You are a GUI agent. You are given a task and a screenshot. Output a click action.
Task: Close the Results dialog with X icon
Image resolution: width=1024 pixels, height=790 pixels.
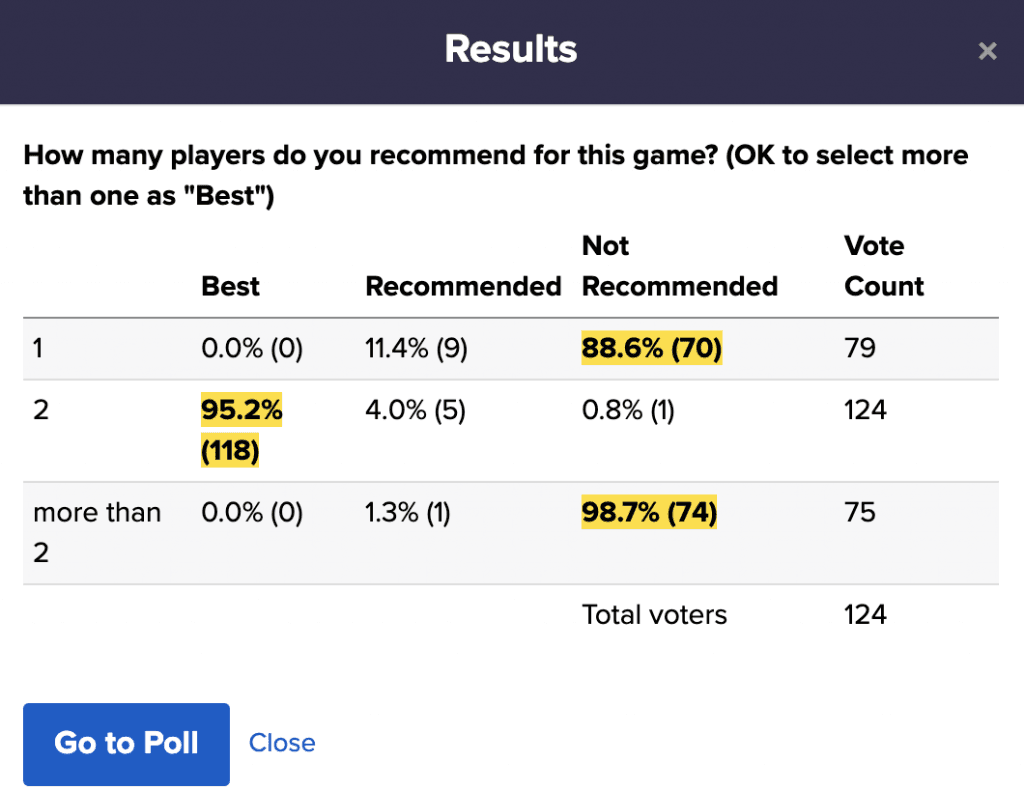[x=987, y=51]
